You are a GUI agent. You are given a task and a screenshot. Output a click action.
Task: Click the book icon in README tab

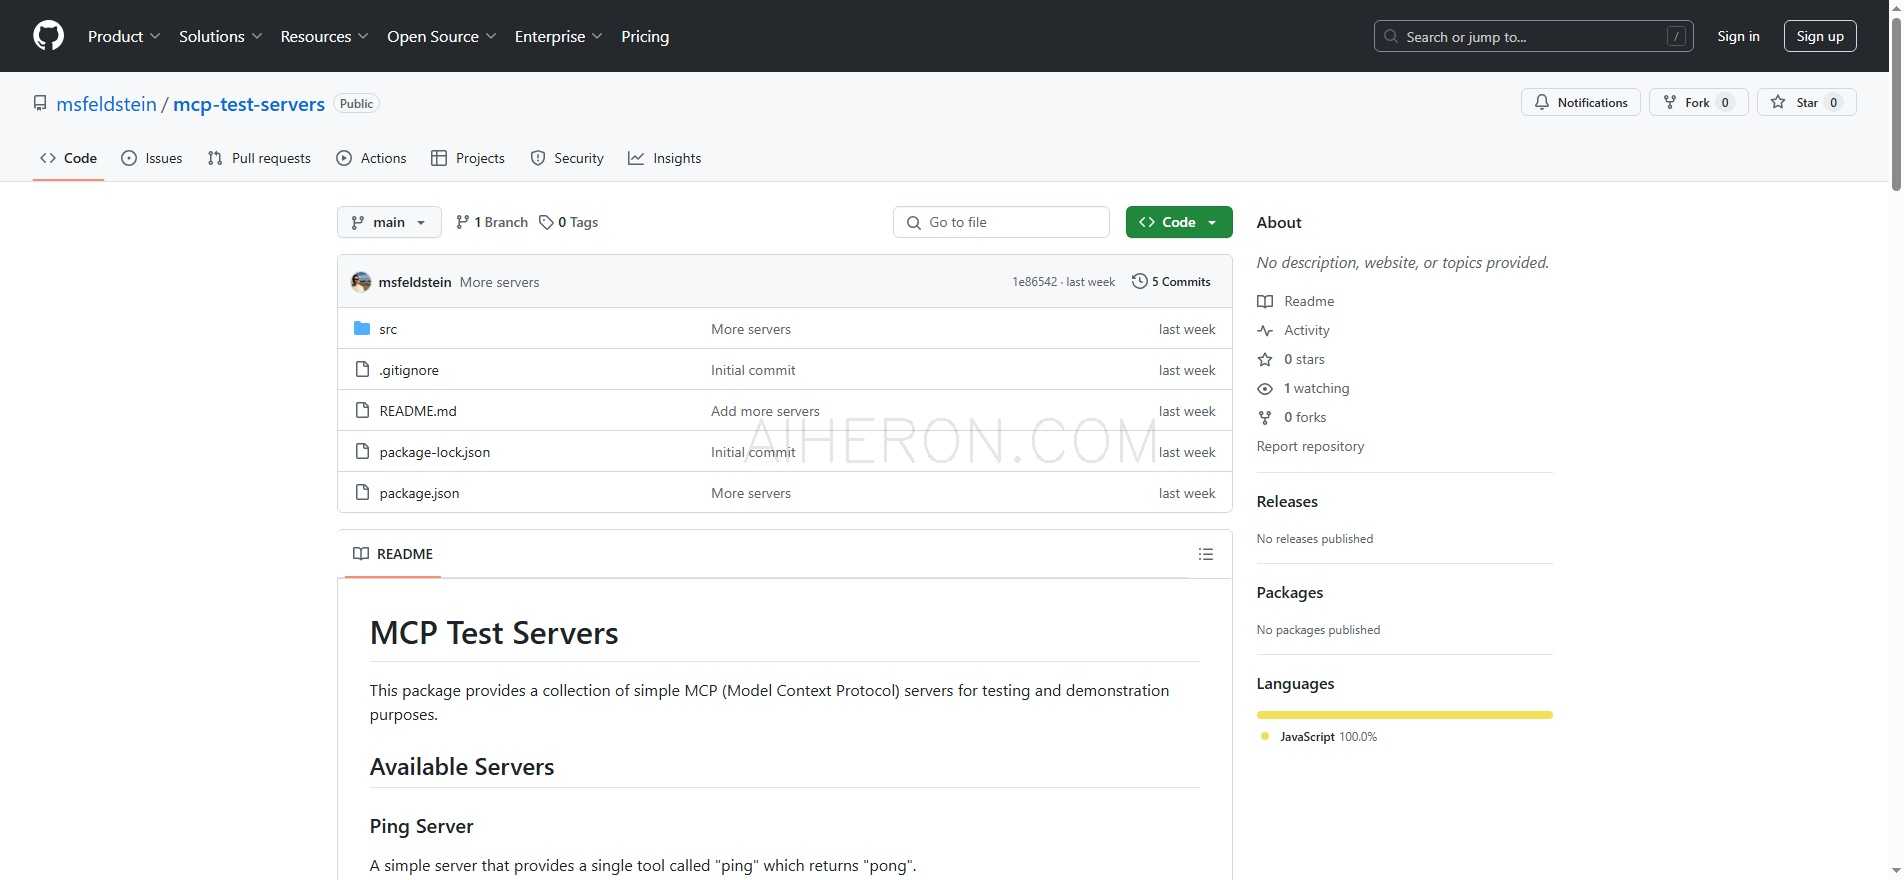[x=361, y=554]
